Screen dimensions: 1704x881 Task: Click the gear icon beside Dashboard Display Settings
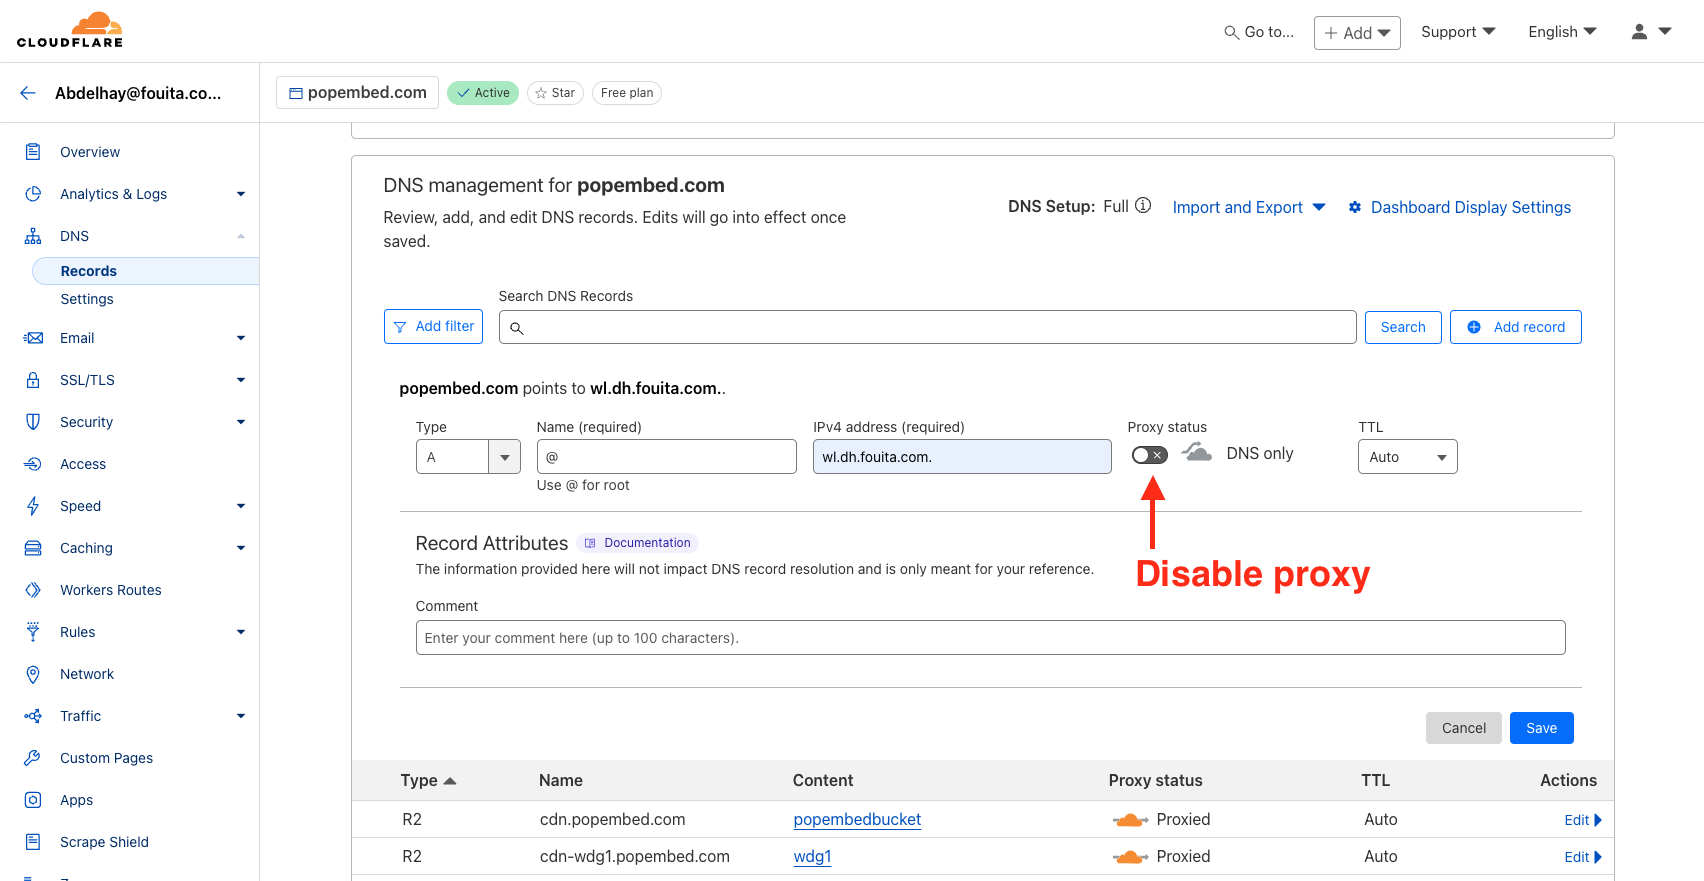point(1355,207)
